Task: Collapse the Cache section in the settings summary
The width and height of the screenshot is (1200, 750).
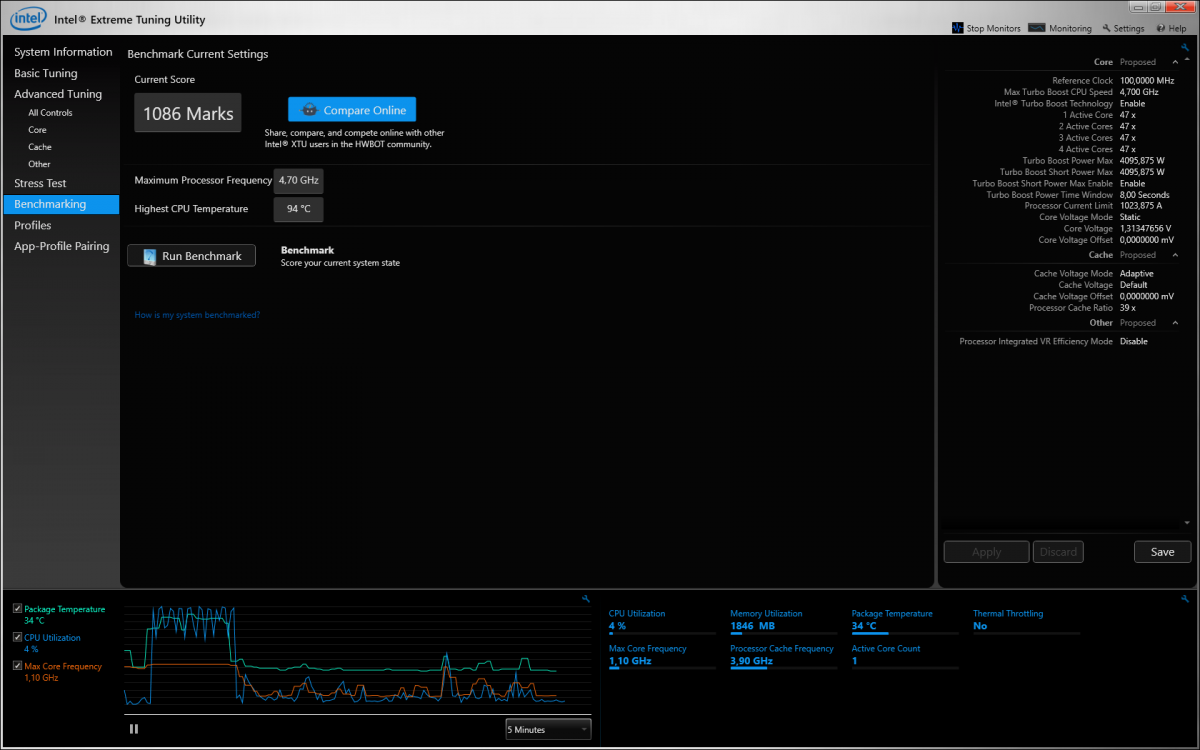Action: point(1175,255)
